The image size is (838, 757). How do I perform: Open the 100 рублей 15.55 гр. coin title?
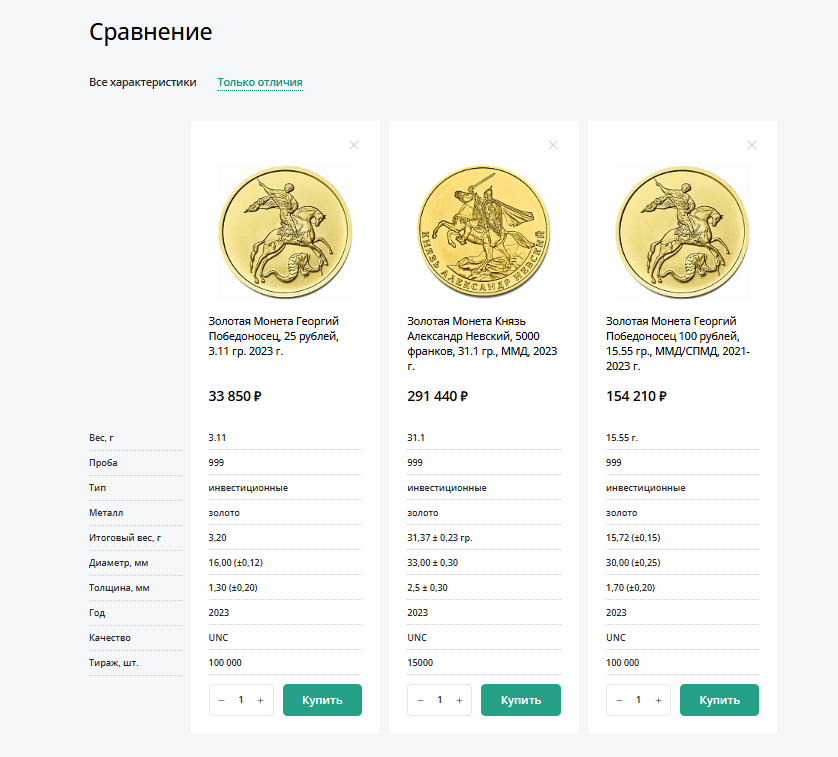click(x=678, y=344)
